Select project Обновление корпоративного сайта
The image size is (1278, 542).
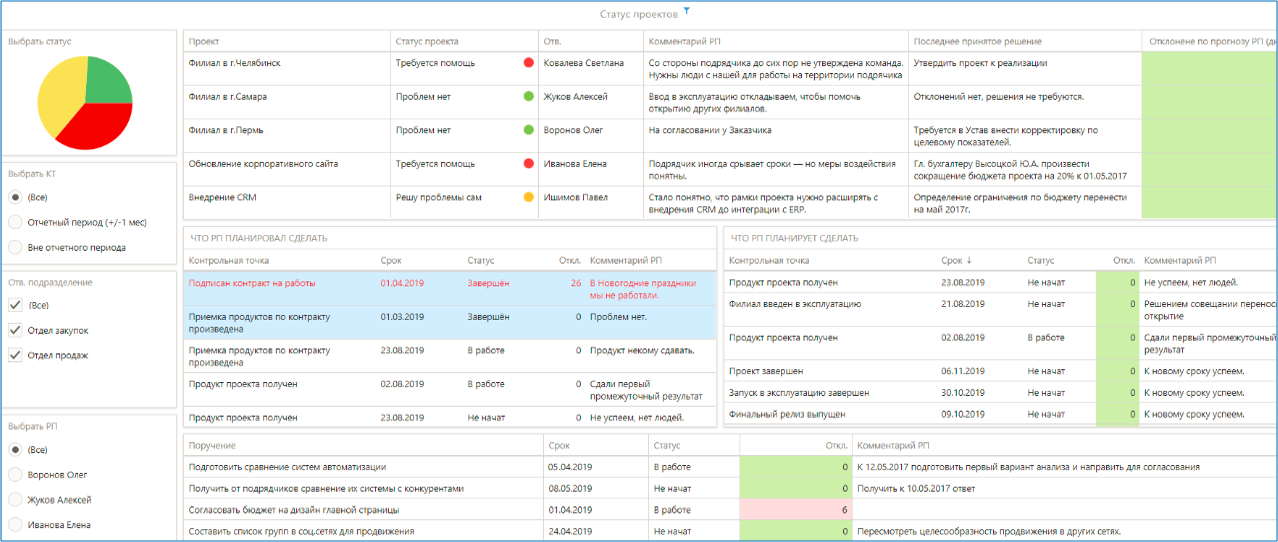(263, 164)
